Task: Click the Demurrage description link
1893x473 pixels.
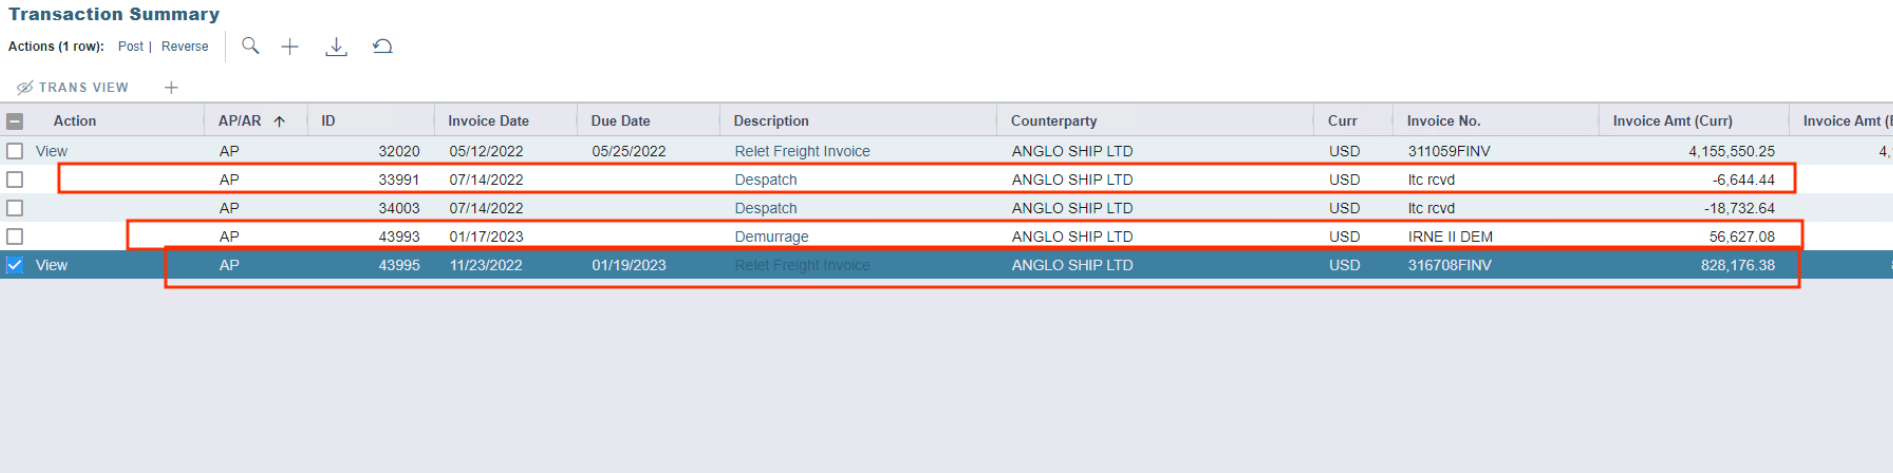Action: 771,237
